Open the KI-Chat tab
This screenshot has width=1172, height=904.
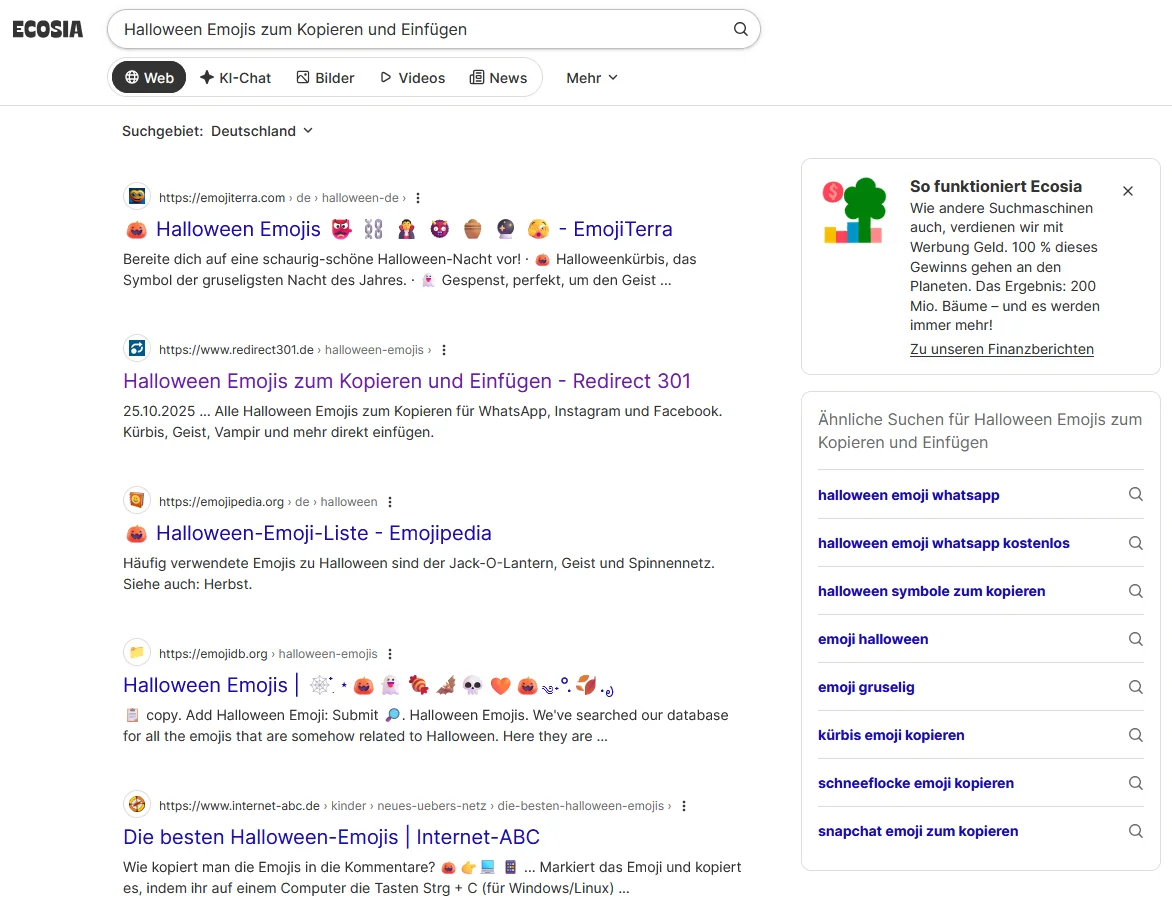[235, 78]
